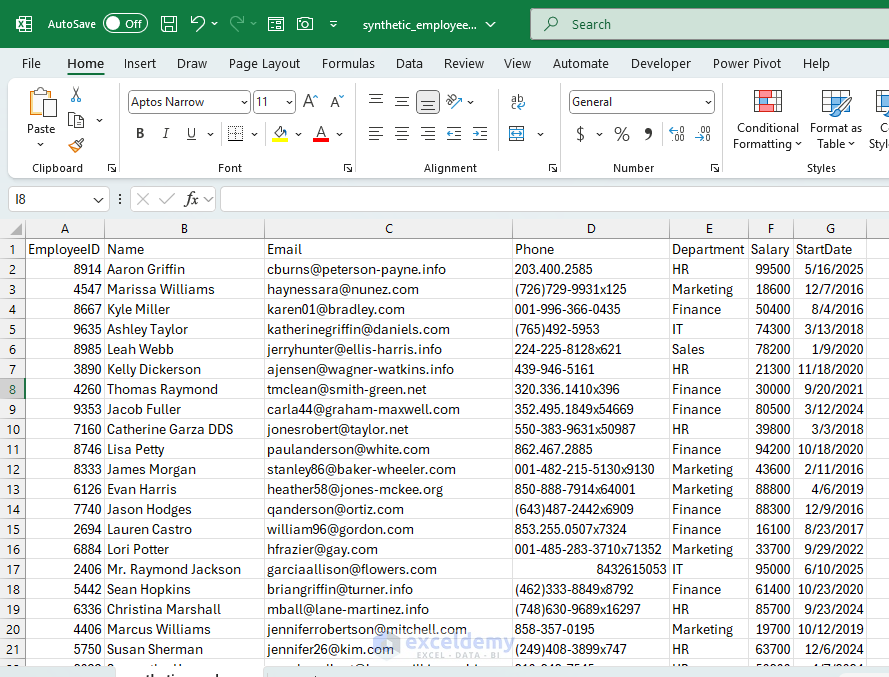The width and height of the screenshot is (889, 677).
Task: Click the camera screenshot icon
Action: [305, 24]
